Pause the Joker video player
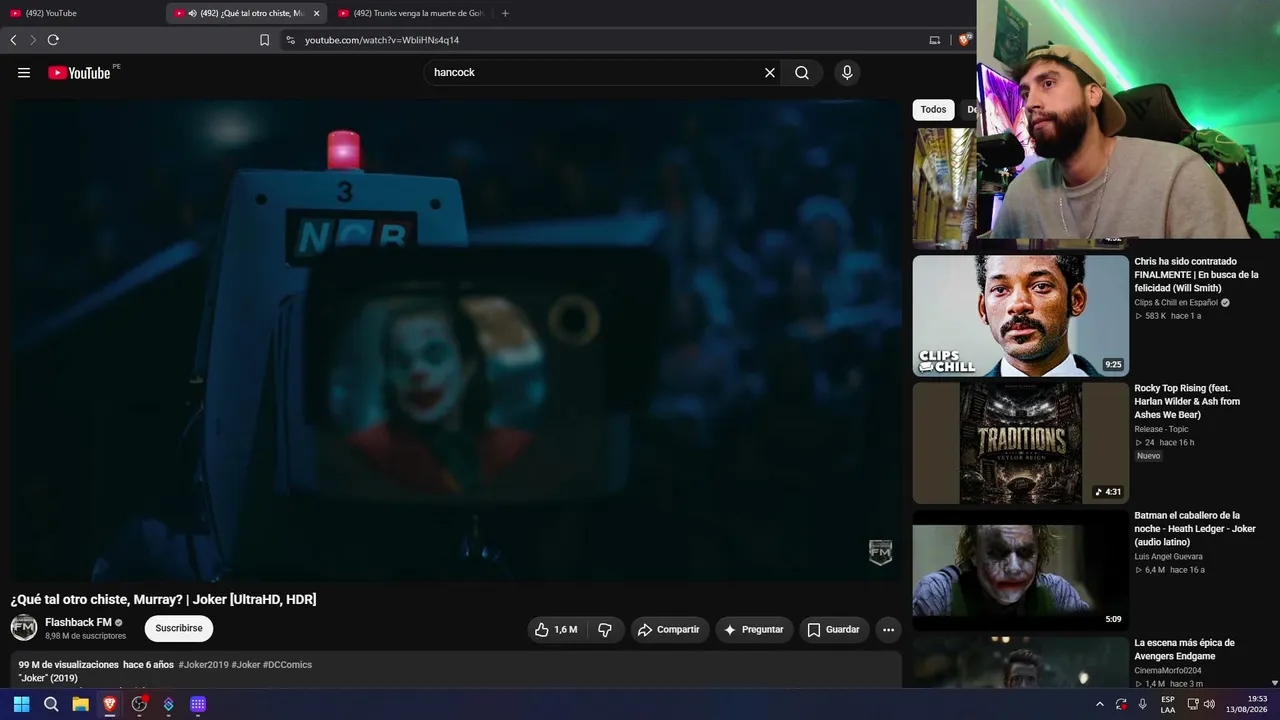The image size is (1280, 720). [456, 340]
